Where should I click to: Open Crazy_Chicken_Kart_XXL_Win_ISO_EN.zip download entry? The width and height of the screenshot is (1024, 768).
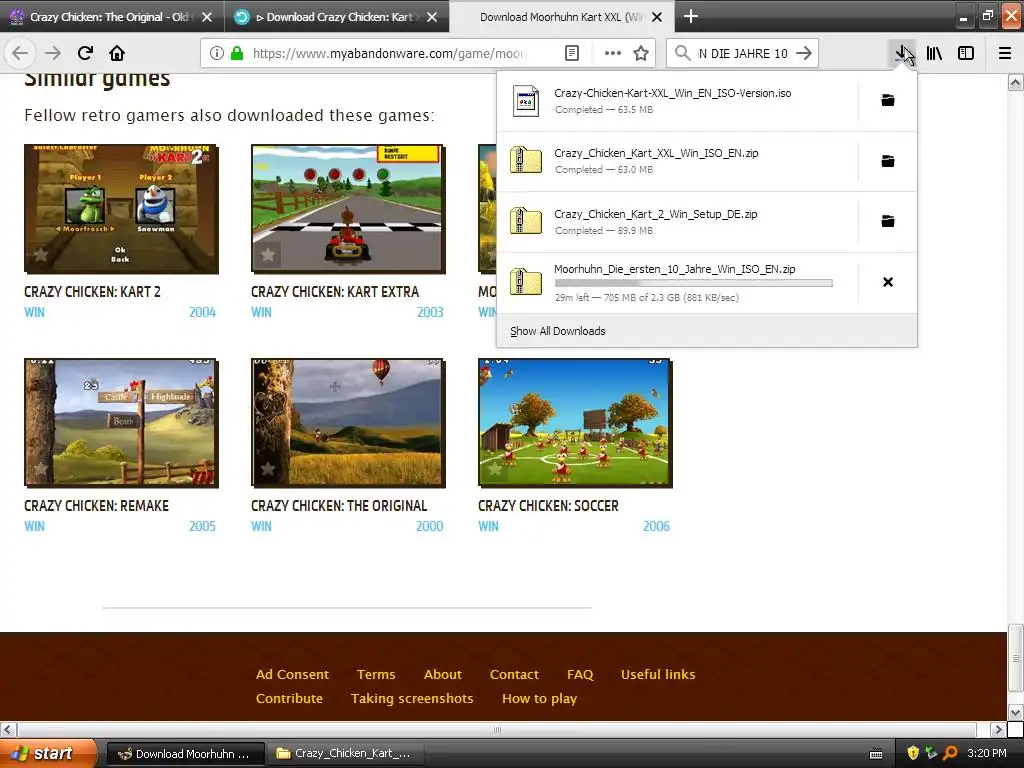[x=677, y=161]
